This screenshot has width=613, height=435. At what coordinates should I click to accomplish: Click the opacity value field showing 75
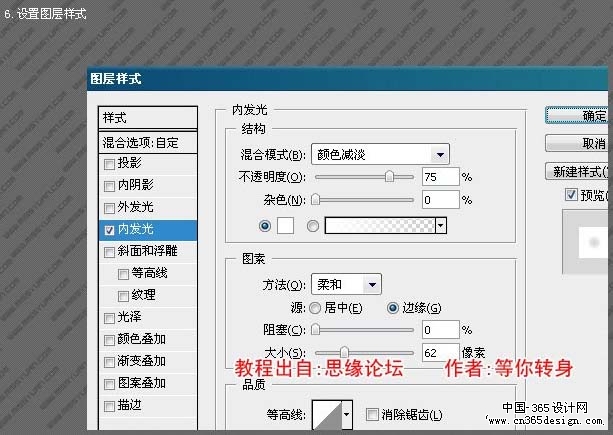pos(441,177)
